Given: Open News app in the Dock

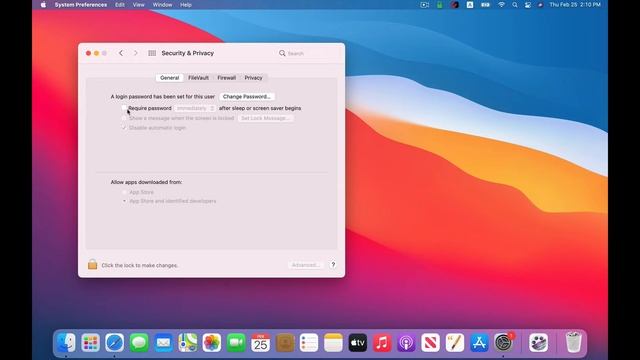Looking at the screenshot, I should [x=431, y=342].
